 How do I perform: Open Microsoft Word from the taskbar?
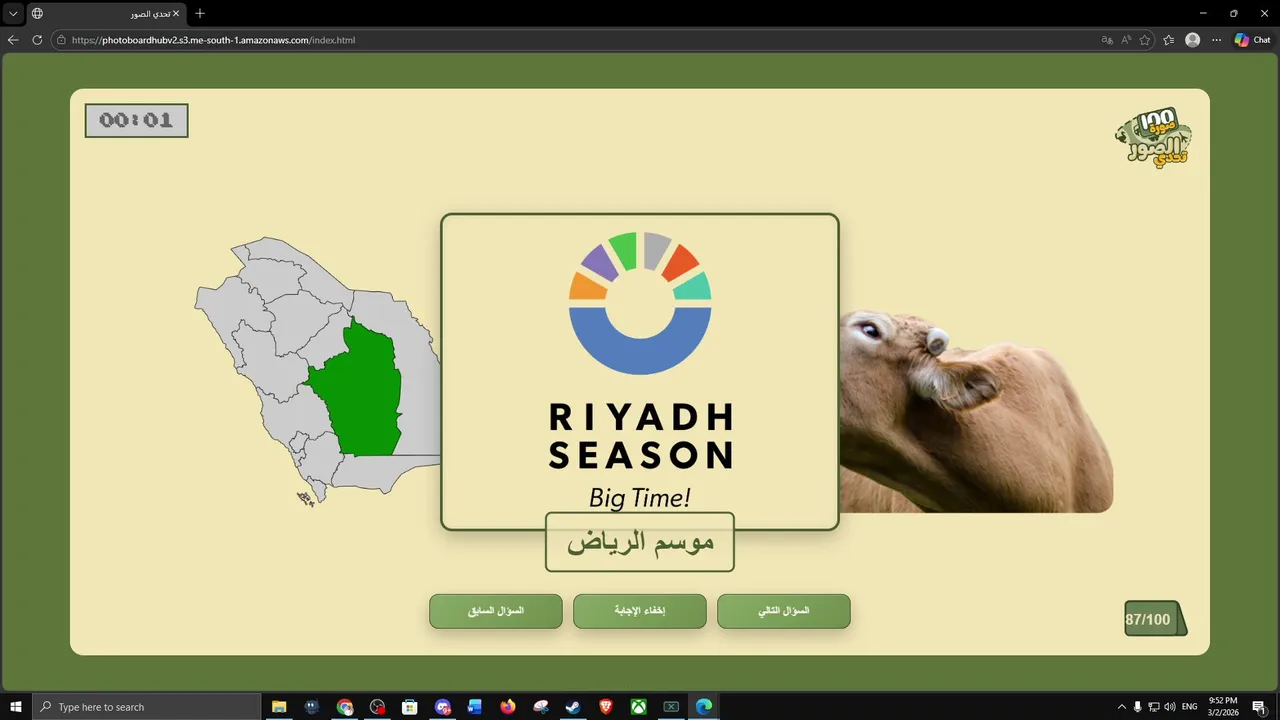pos(475,707)
